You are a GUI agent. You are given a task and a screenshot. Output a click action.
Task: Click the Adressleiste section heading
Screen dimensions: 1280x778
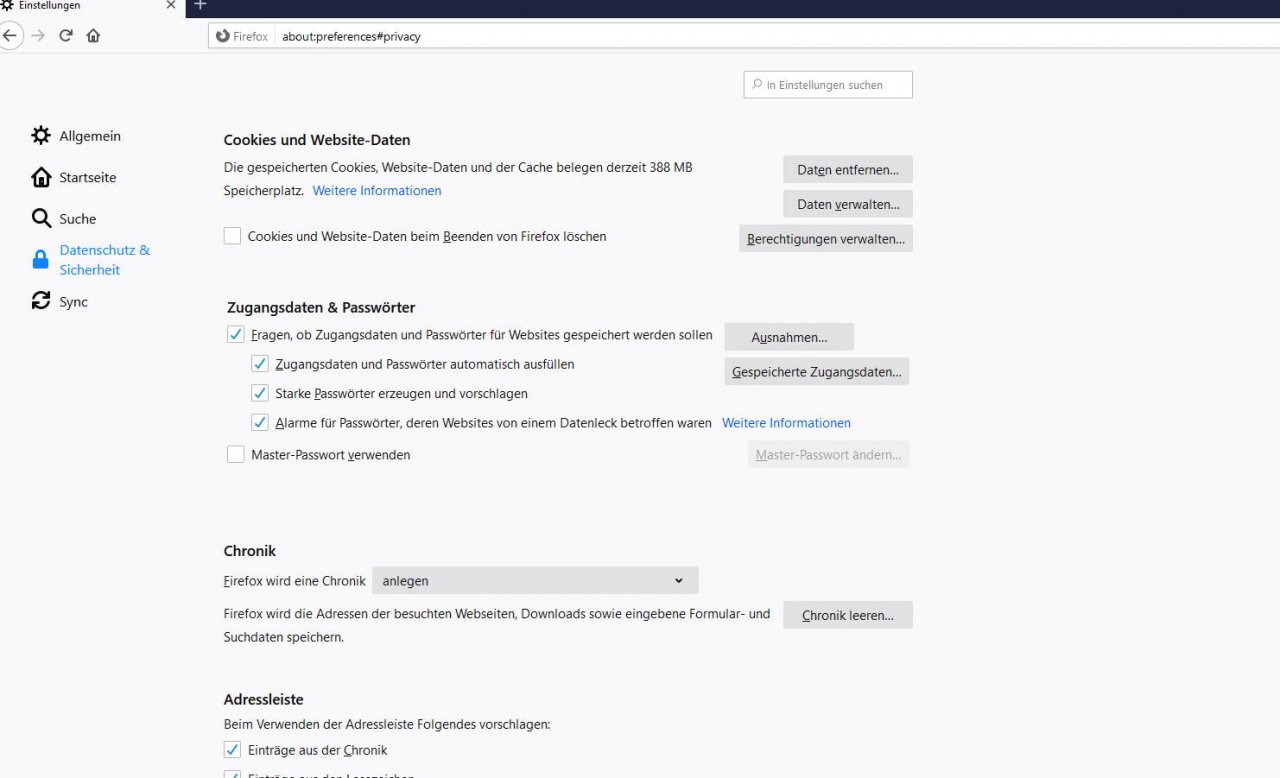(264, 699)
